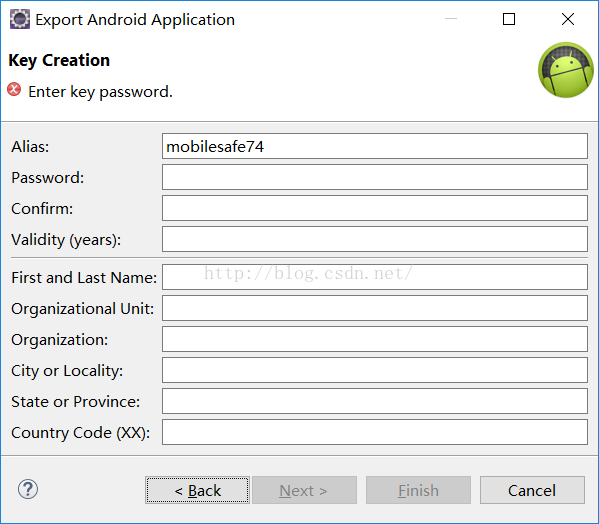This screenshot has height=524, width=599.
Task: Click the green Android robot logo
Action: click(x=566, y=70)
